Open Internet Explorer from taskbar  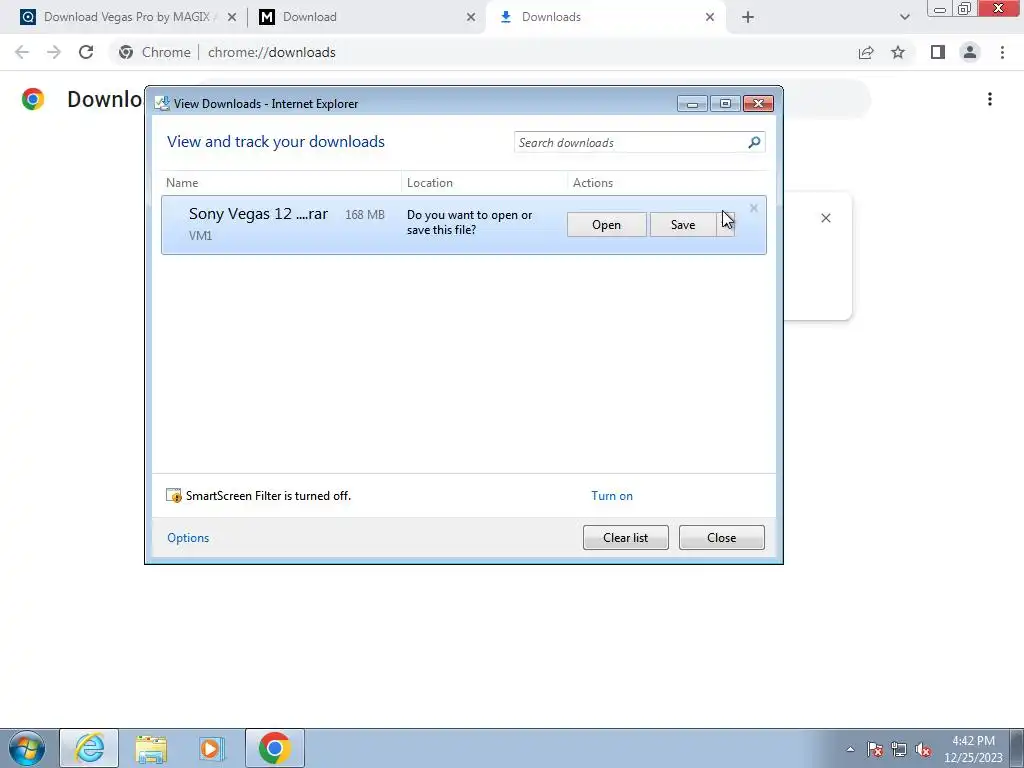(89, 748)
